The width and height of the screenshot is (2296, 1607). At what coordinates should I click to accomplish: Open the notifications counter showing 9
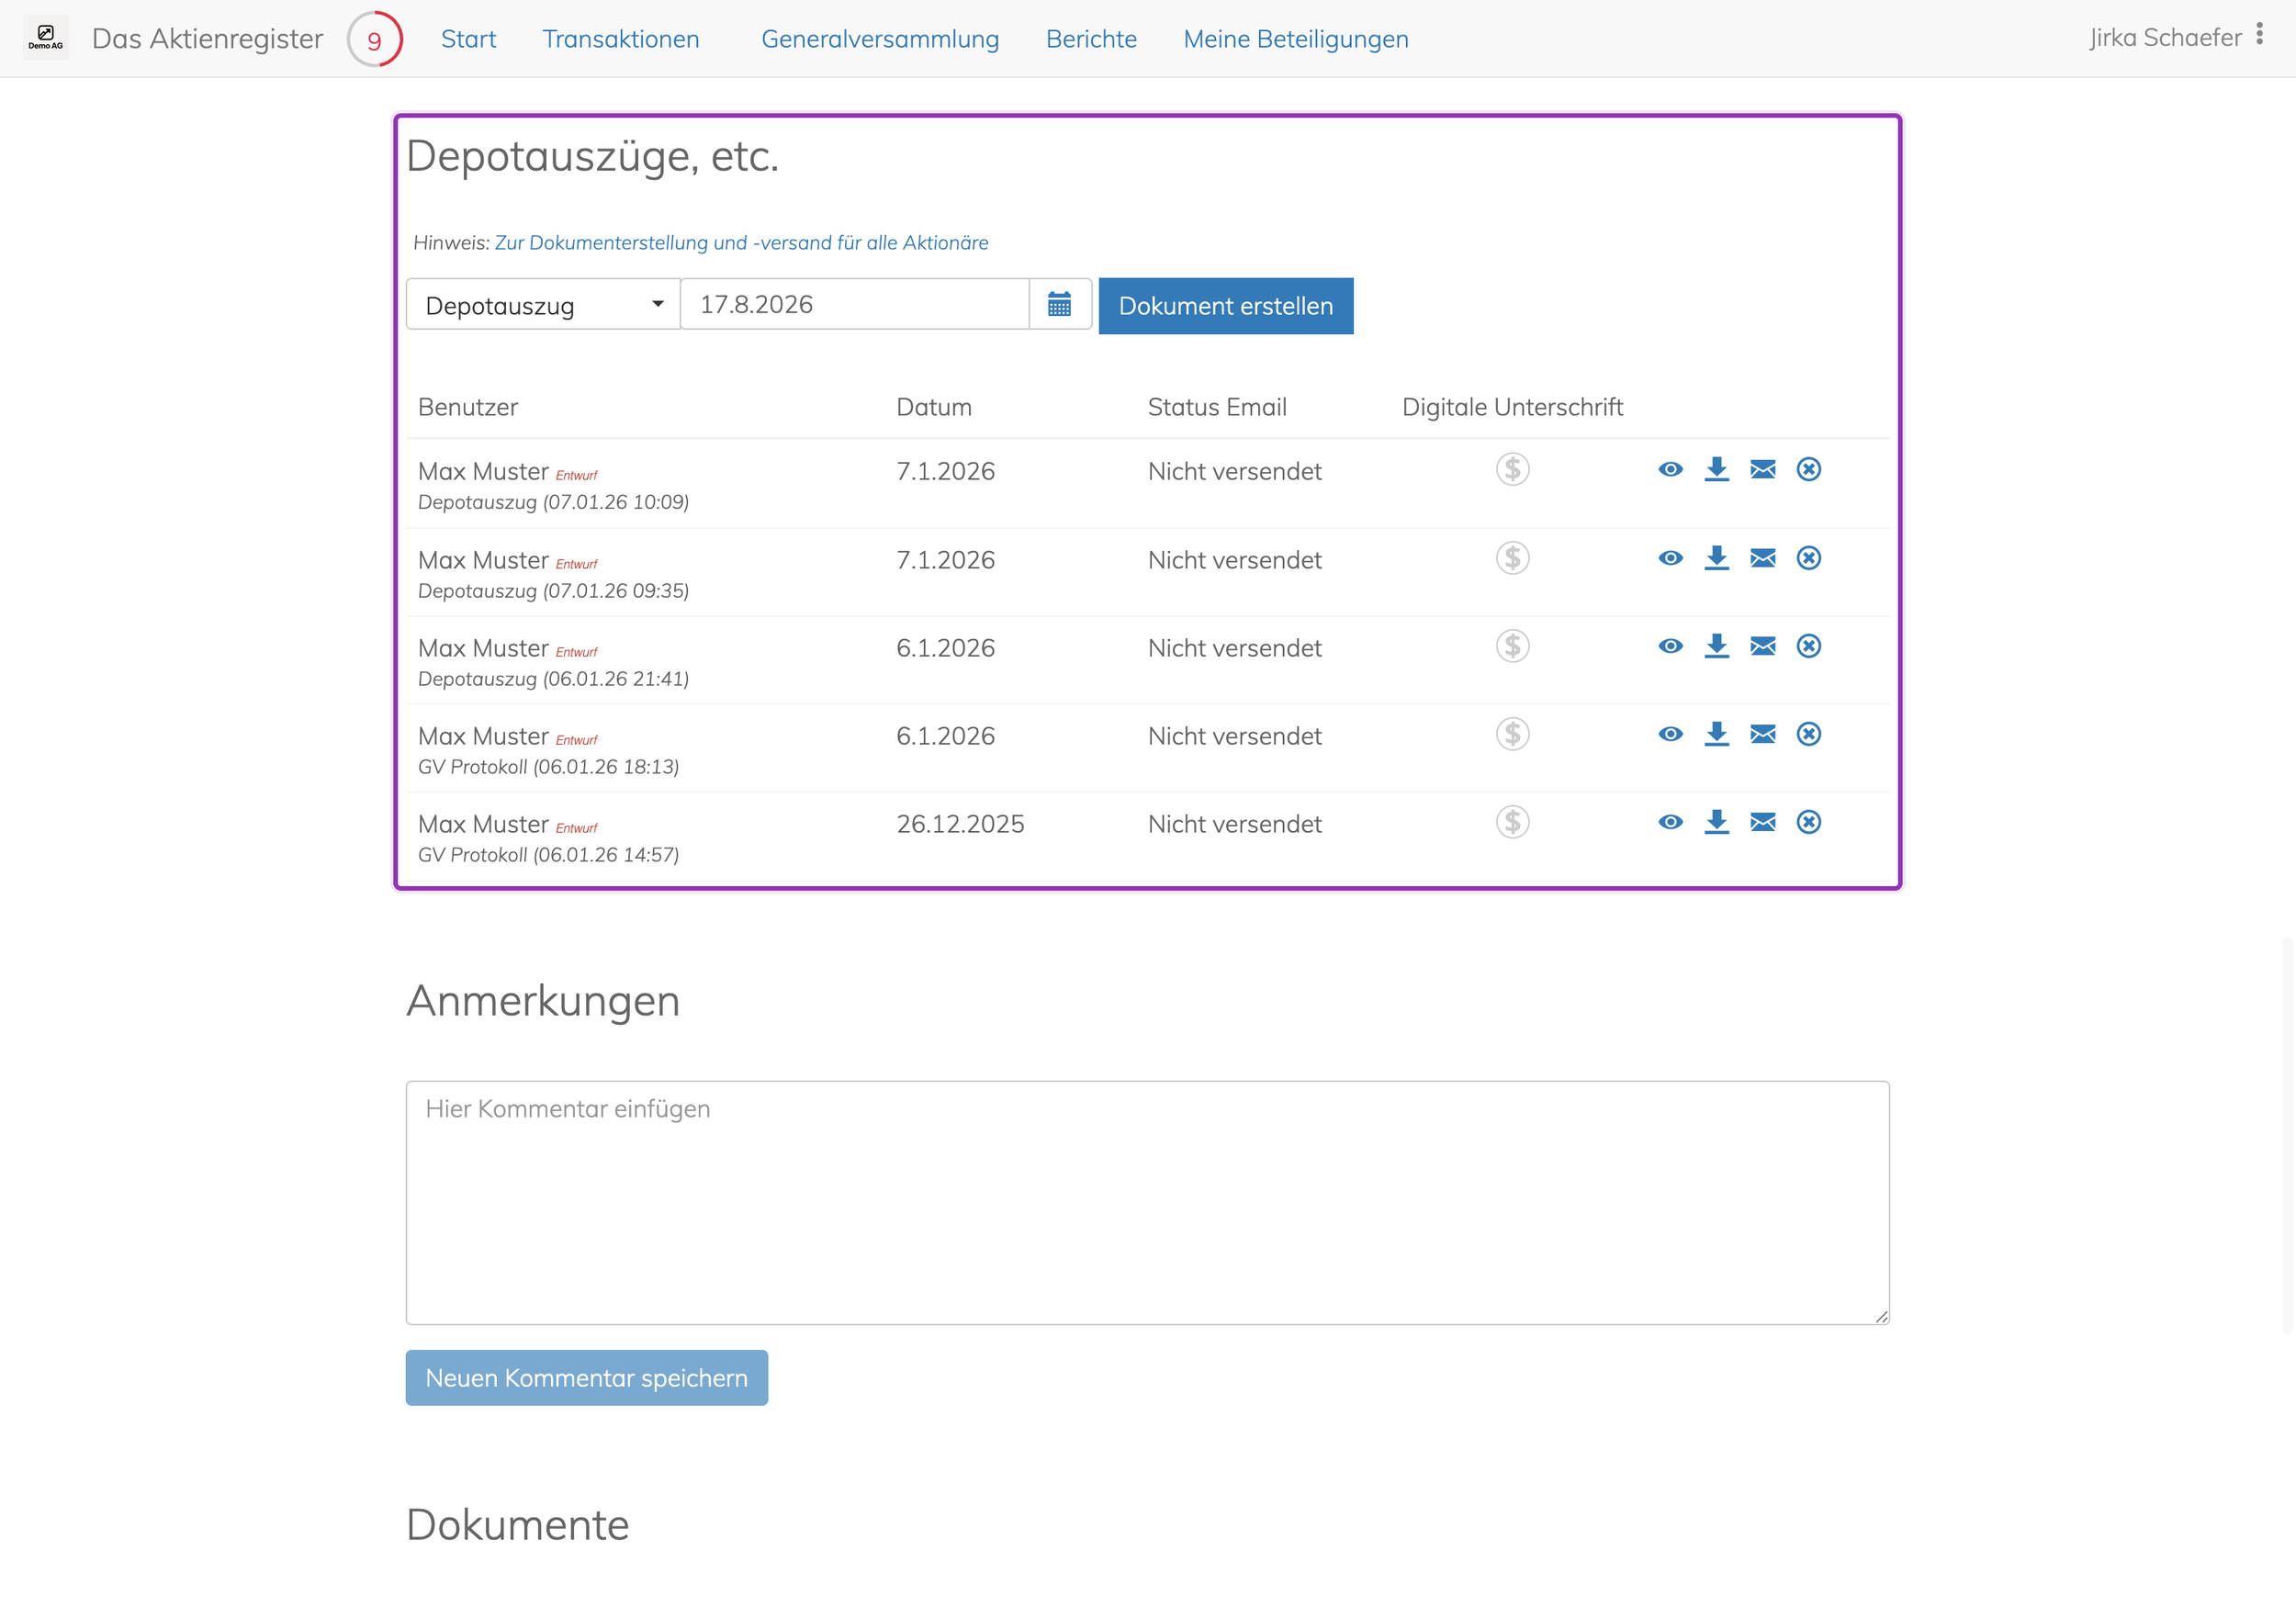[x=374, y=39]
